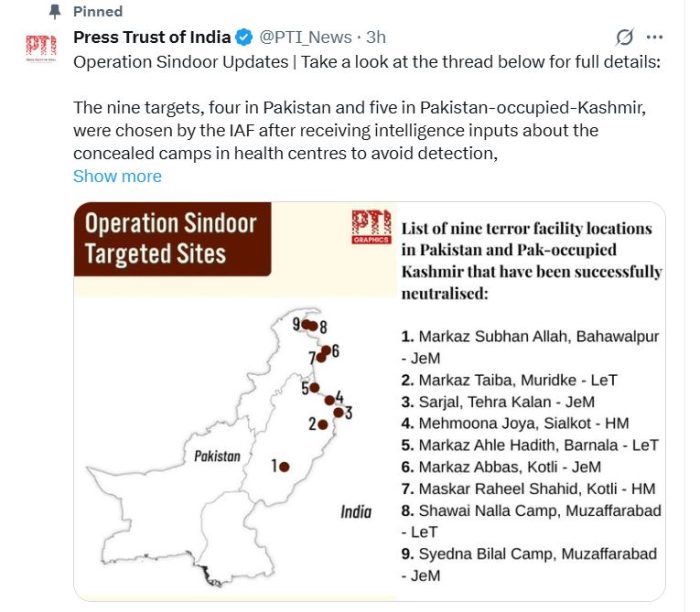Click map marker dot number 5
This screenshot has width=700, height=612.
[314, 388]
